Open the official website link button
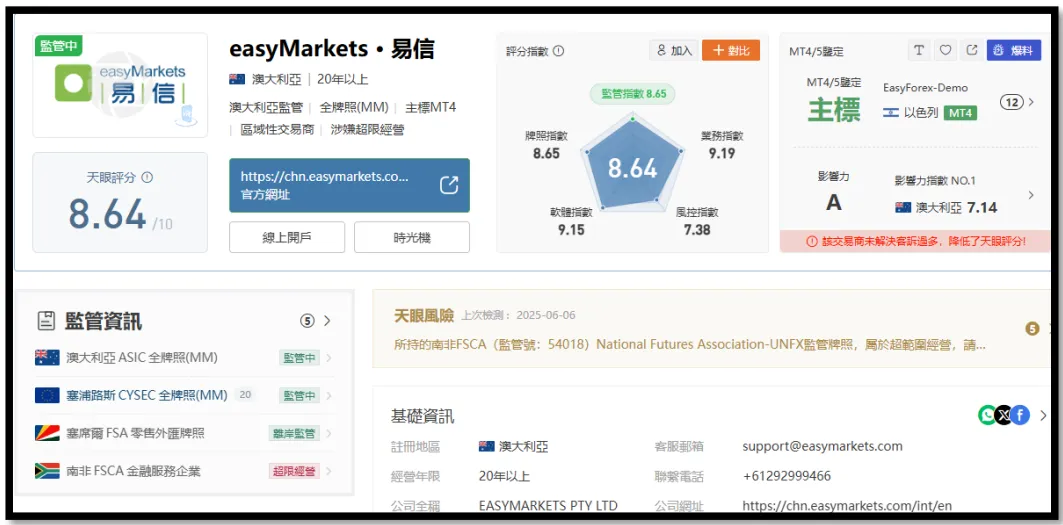The height and width of the screenshot is (525, 1063). [349, 185]
